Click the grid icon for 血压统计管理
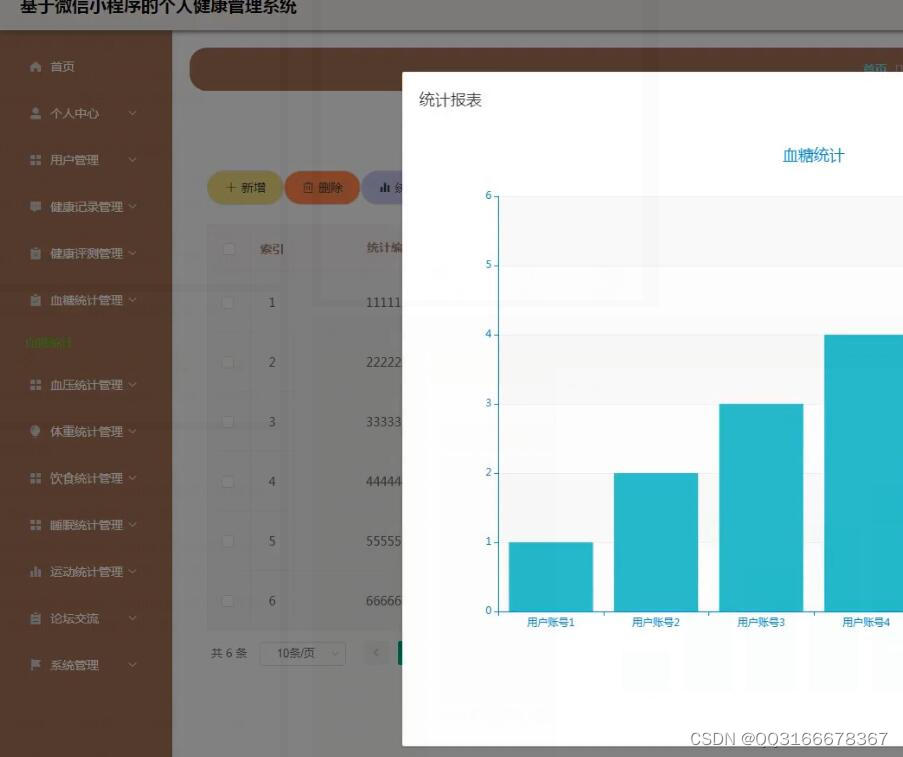This screenshot has height=757, width=903. (36, 385)
